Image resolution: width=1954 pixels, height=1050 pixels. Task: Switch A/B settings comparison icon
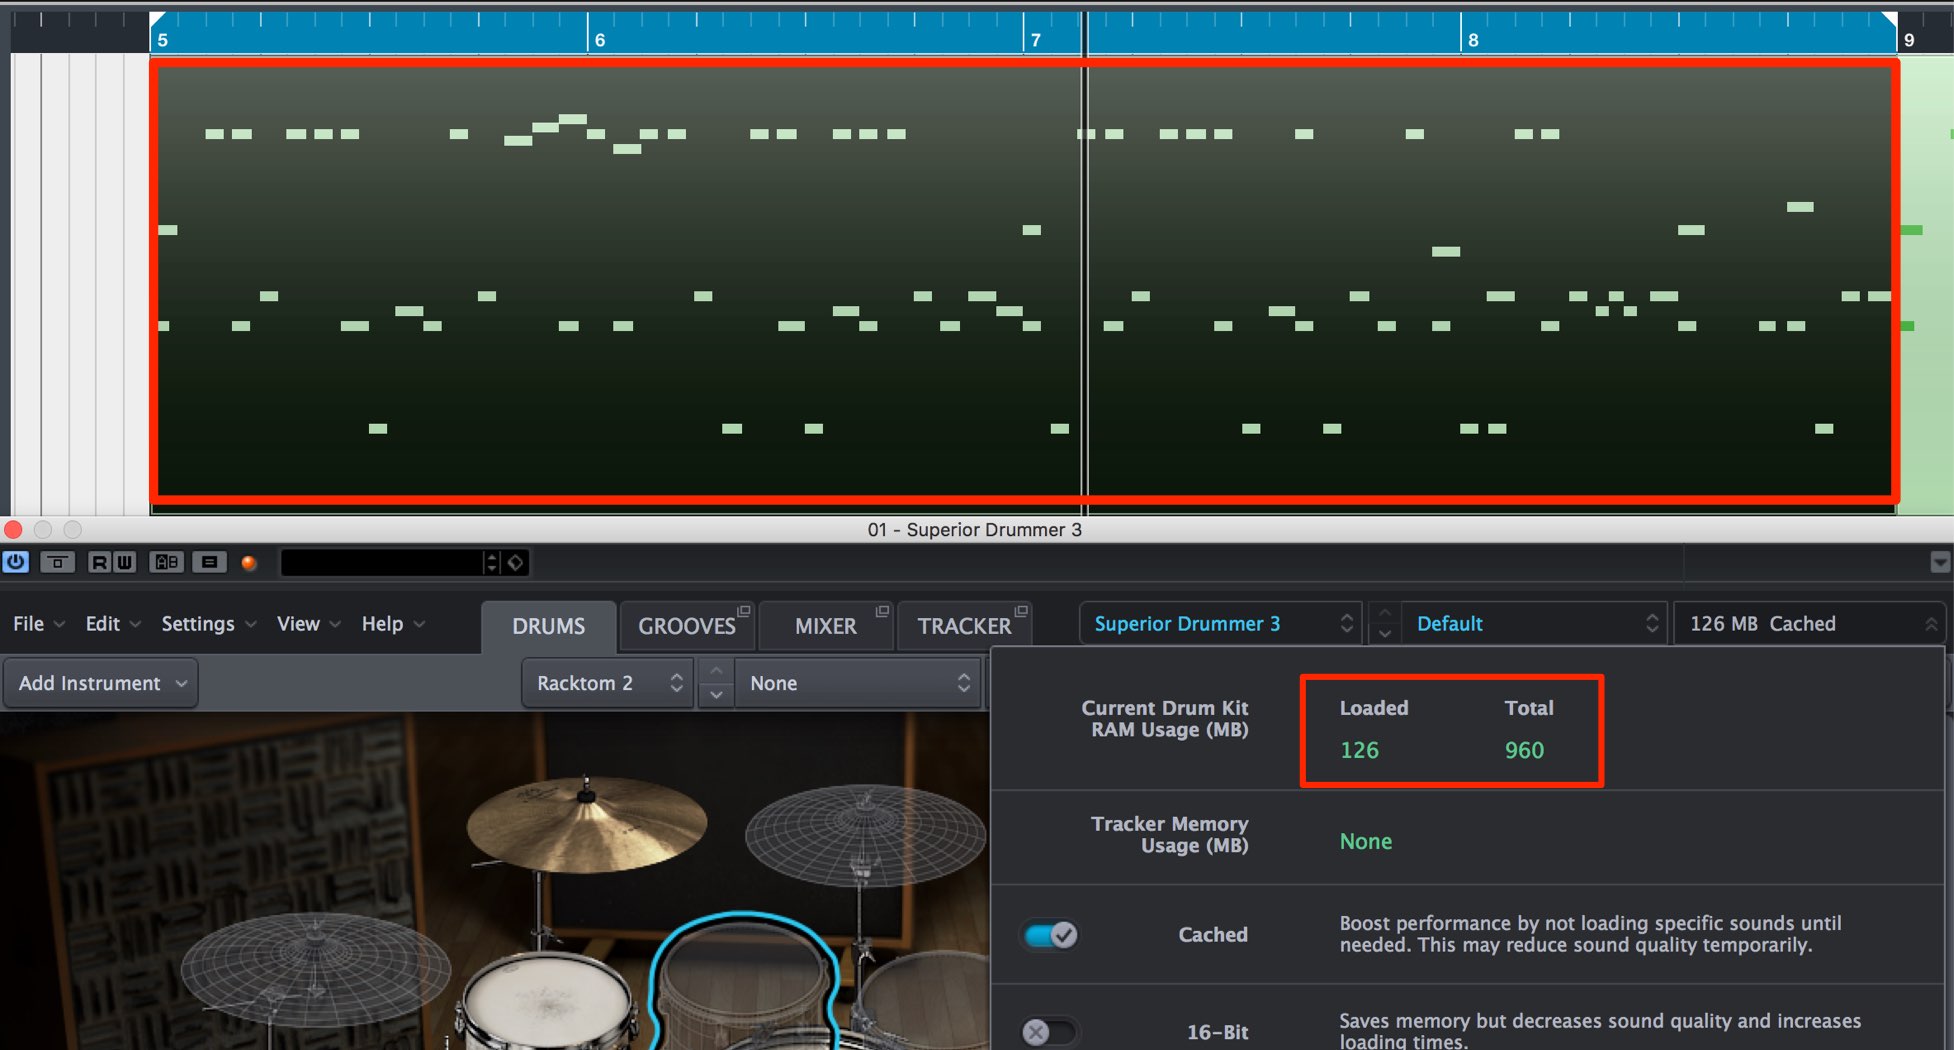(x=166, y=562)
